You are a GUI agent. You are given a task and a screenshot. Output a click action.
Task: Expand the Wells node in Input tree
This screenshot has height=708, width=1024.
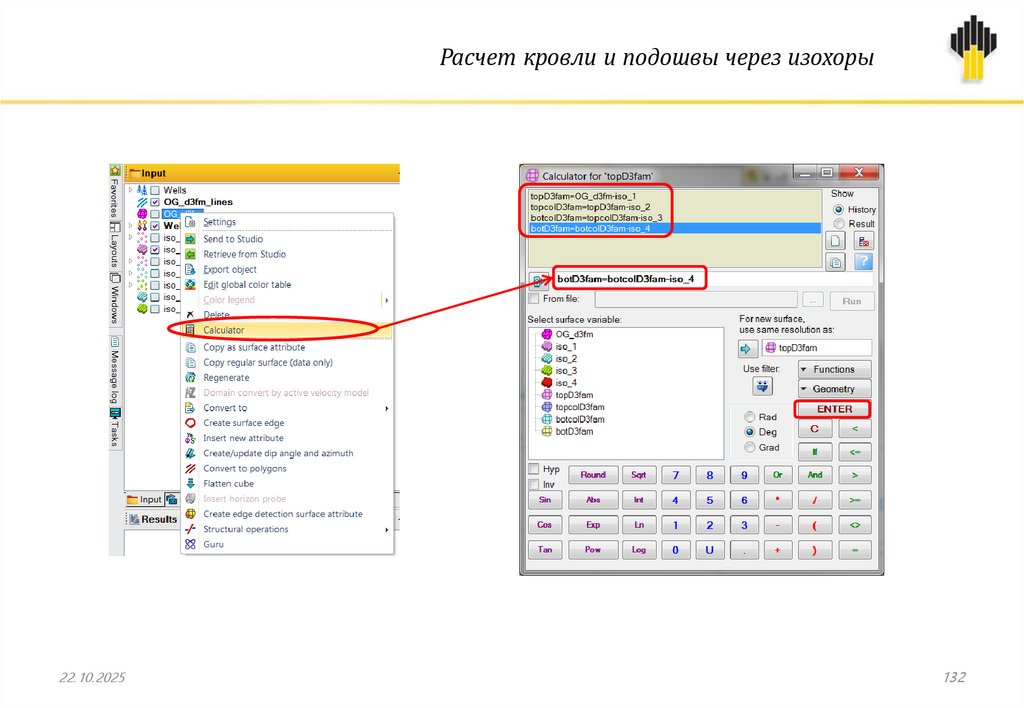pyautogui.click(x=131, y=190)
